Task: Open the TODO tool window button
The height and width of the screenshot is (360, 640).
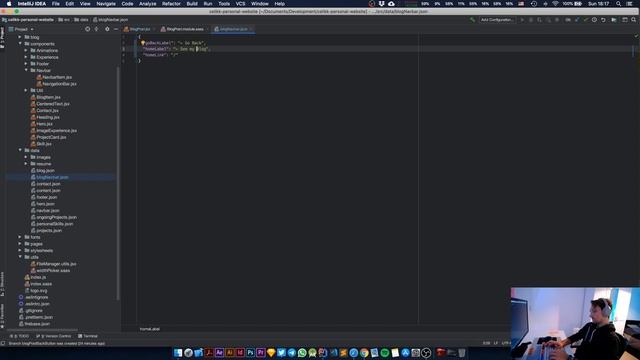Action: click(20, 336)
